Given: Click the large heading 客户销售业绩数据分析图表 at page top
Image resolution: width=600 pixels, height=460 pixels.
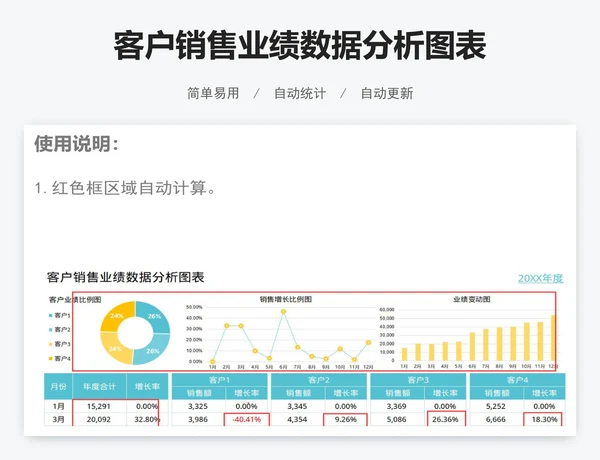Looking at the screenshot, I should pos(300,46).
